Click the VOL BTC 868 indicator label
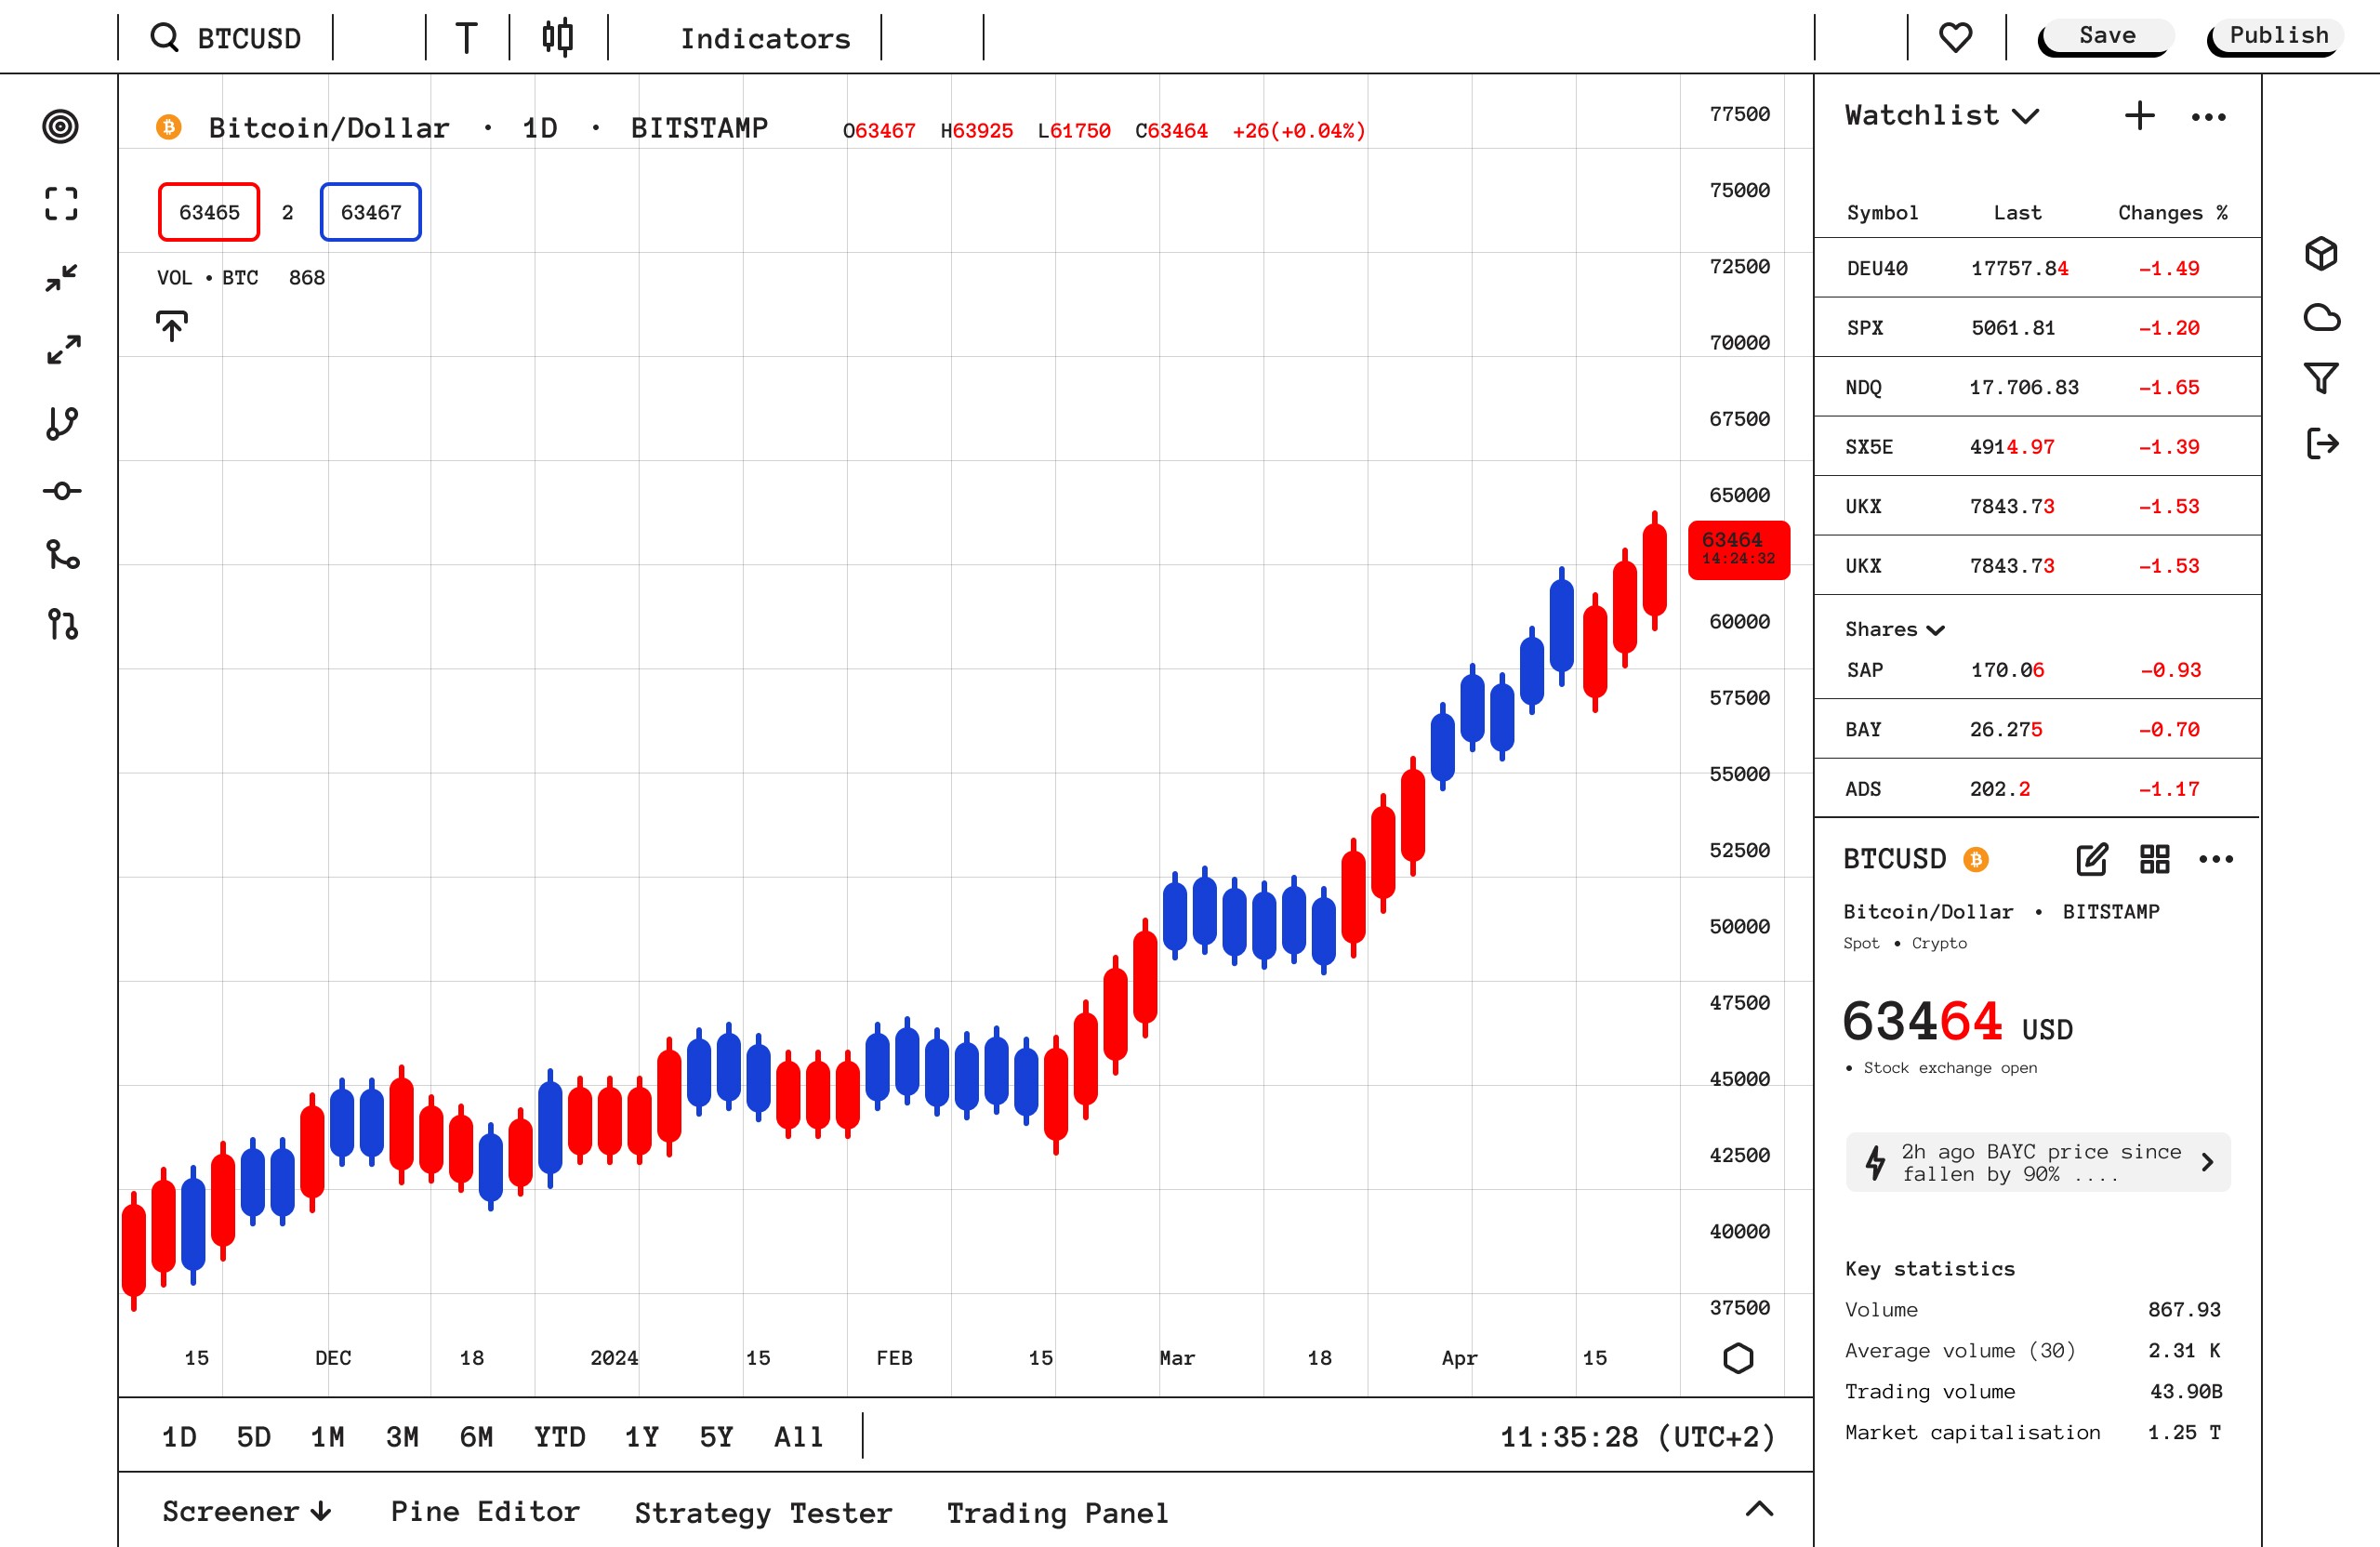 [241, 277]
